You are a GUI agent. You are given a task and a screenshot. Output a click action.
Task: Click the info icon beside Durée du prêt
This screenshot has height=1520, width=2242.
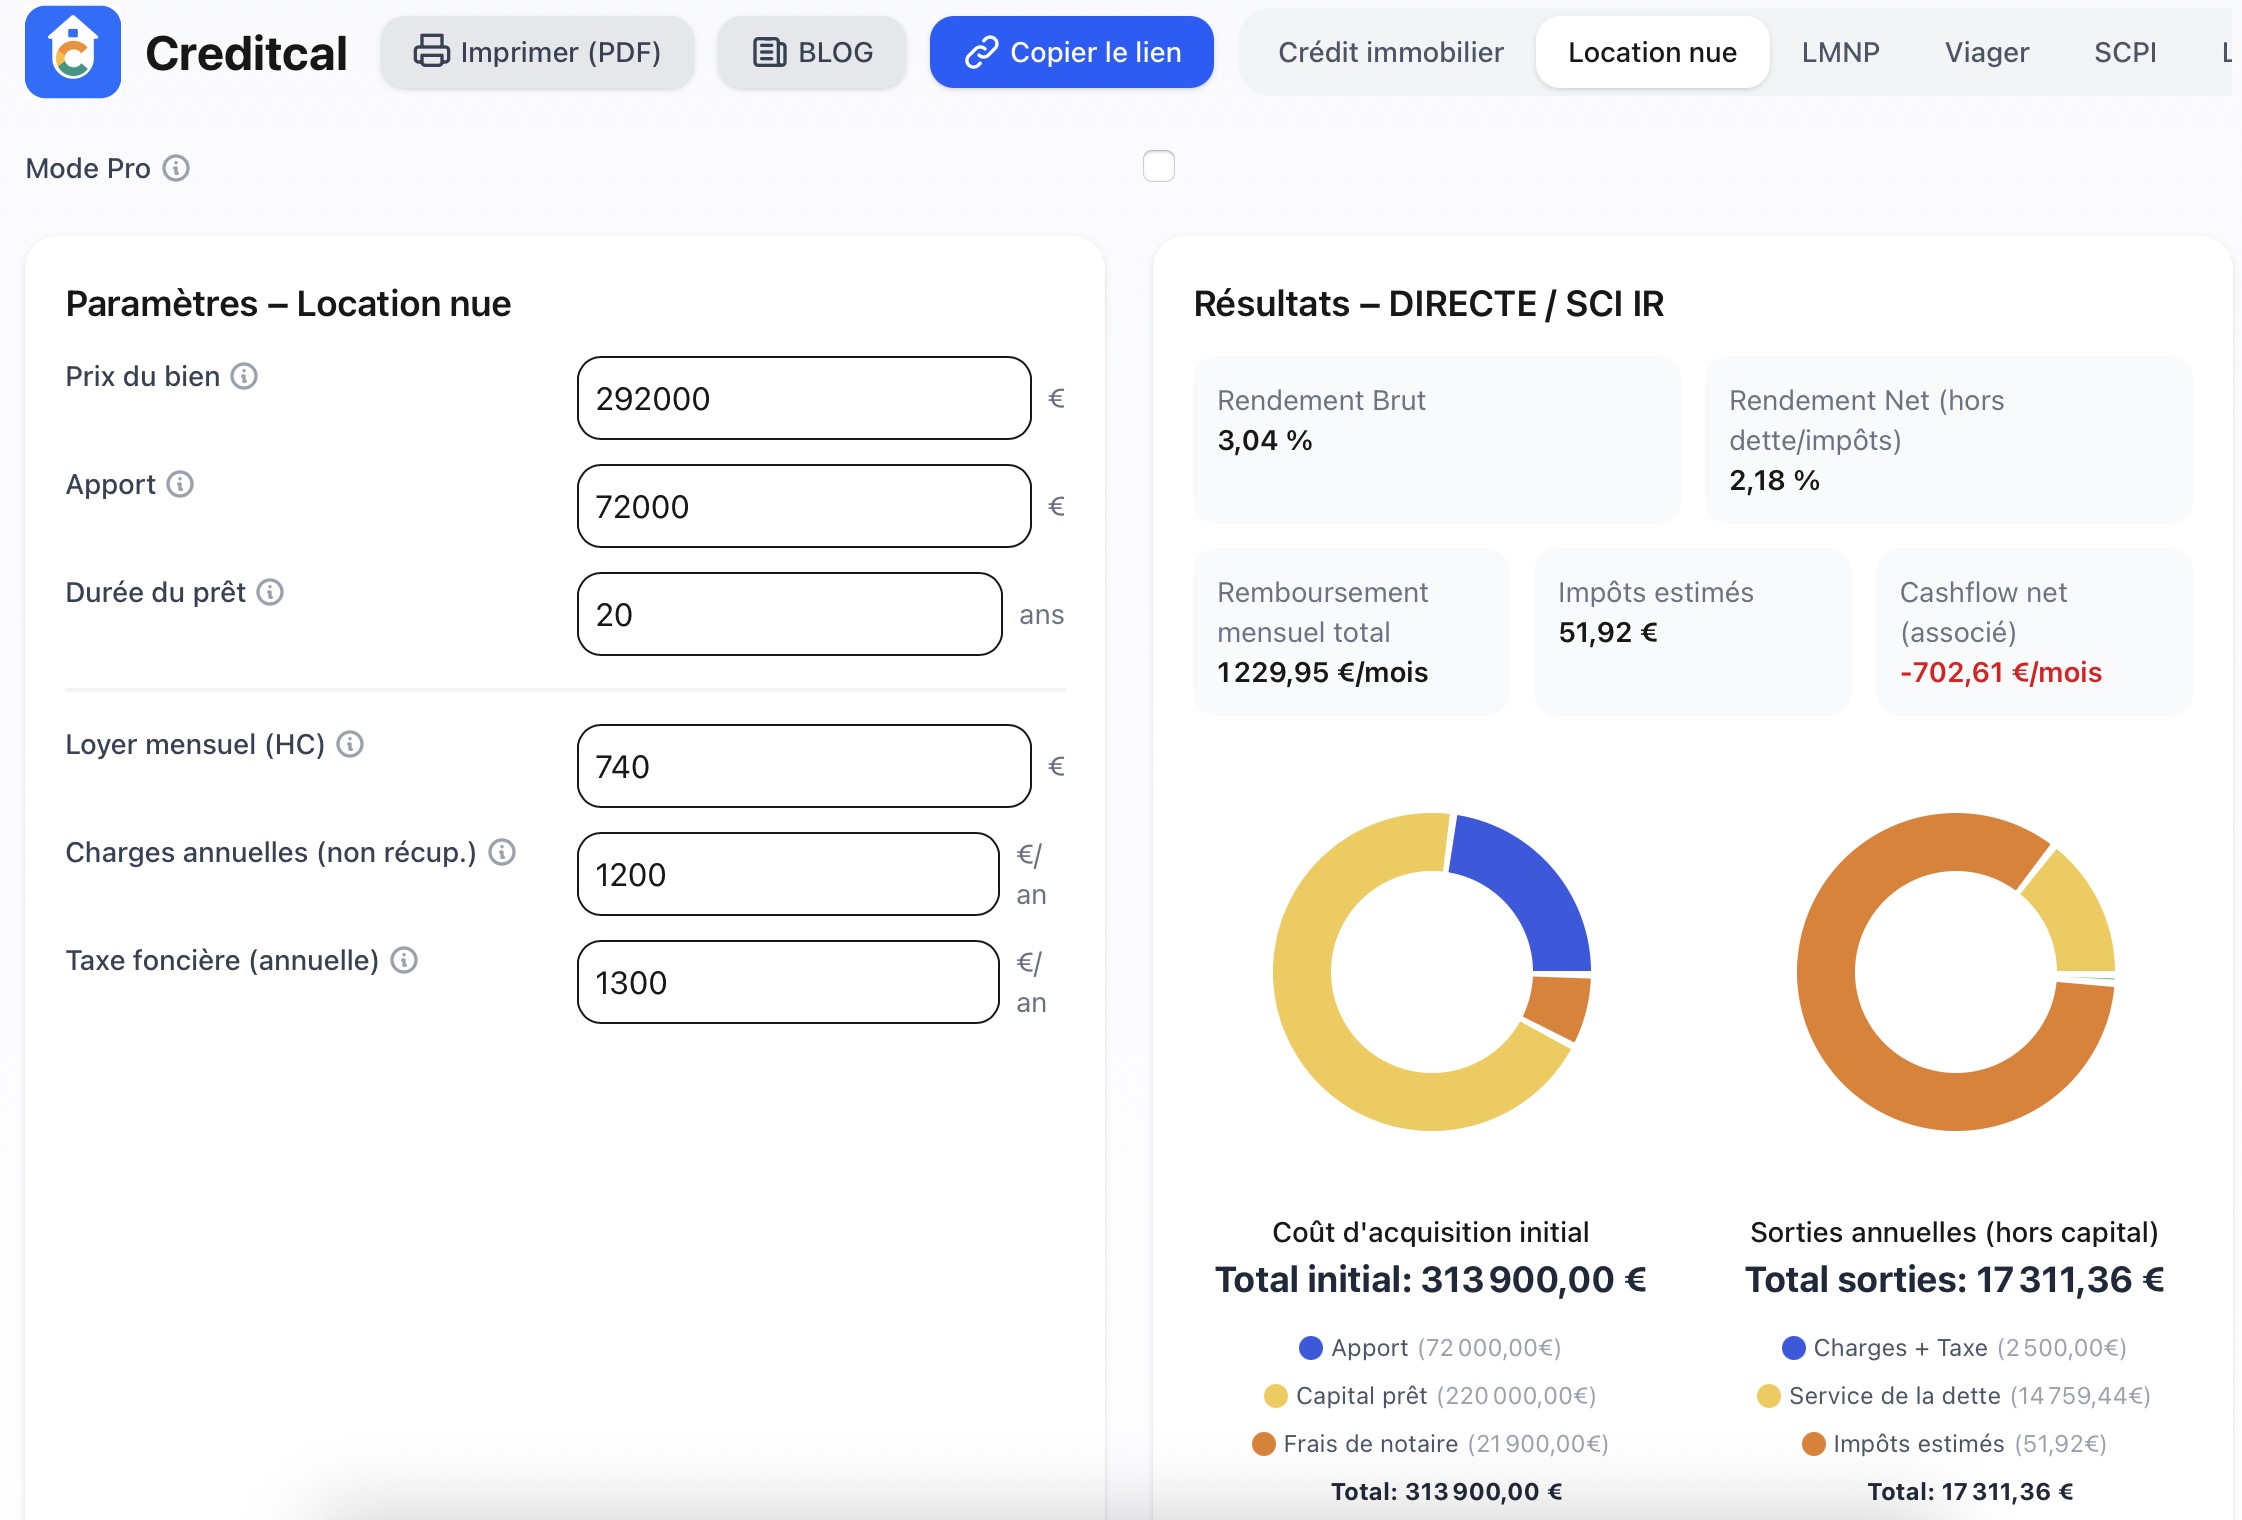(x=270, y=592)
